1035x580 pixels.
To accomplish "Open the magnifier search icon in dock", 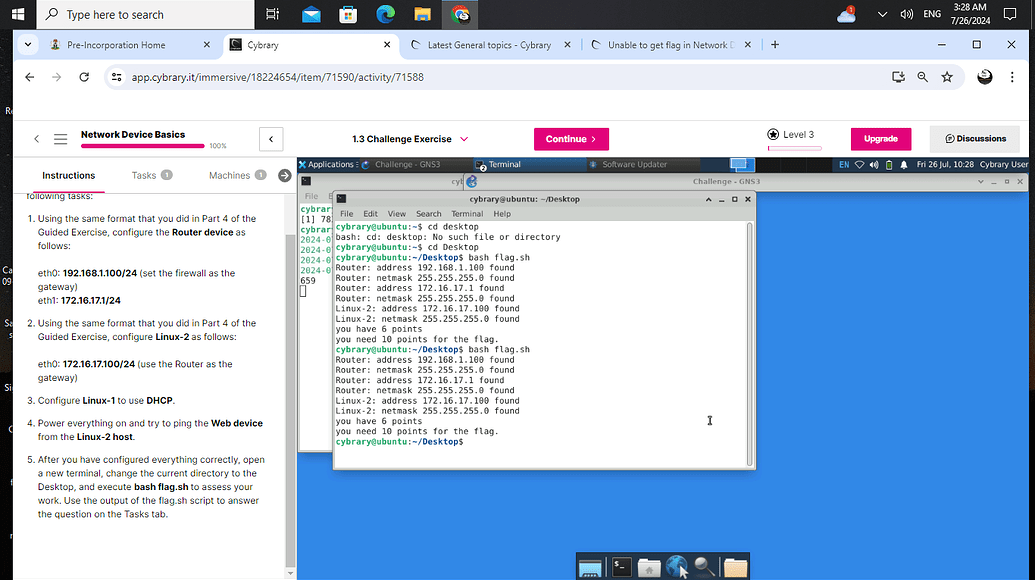I will click(x=705, y=567).
